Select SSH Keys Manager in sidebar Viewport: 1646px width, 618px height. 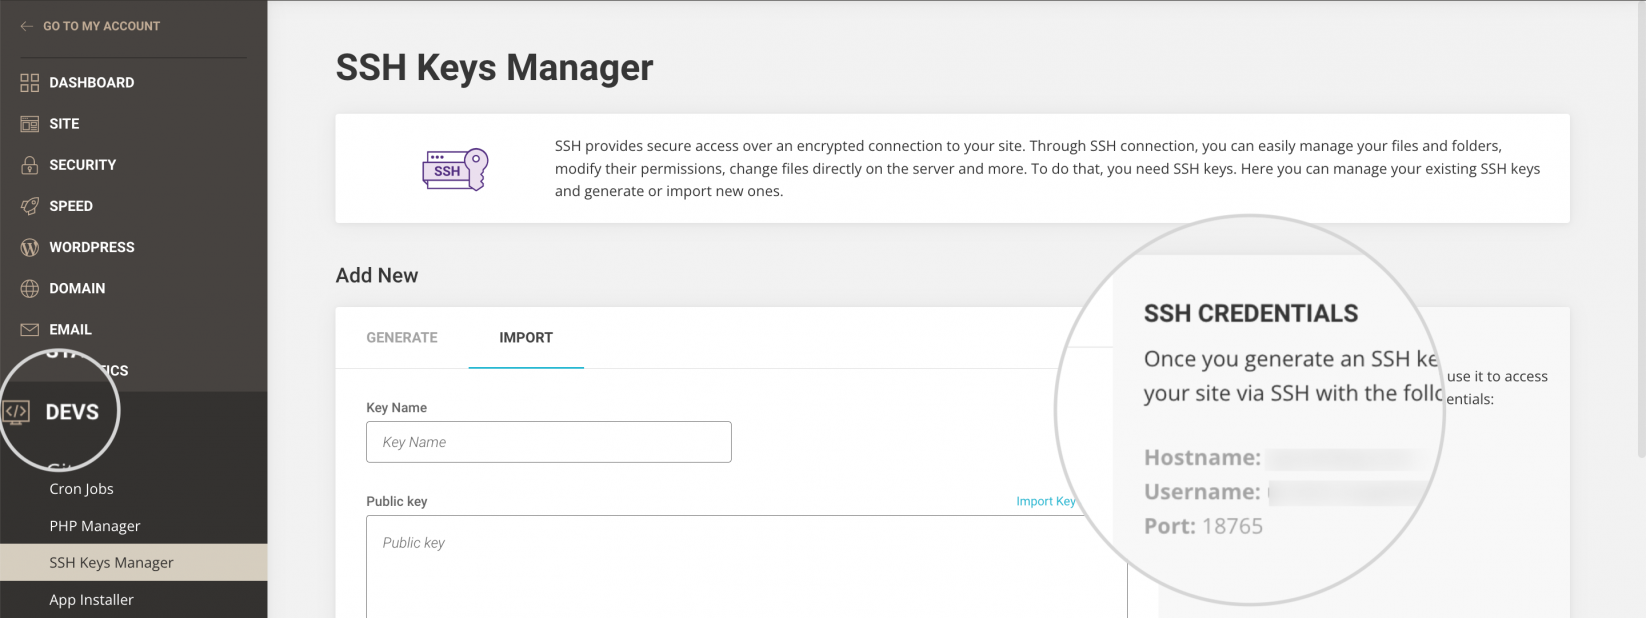click(133, 563)
